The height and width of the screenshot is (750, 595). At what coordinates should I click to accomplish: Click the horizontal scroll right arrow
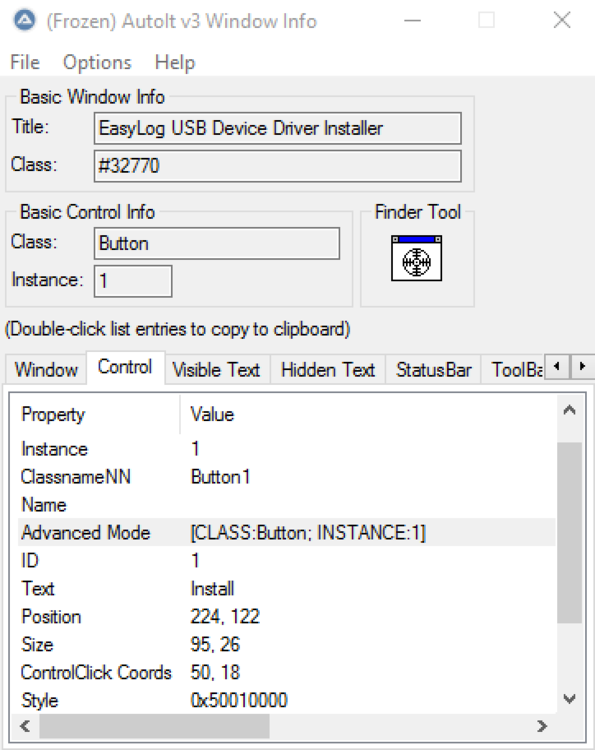pyautogui.click(x=542, y=726)
